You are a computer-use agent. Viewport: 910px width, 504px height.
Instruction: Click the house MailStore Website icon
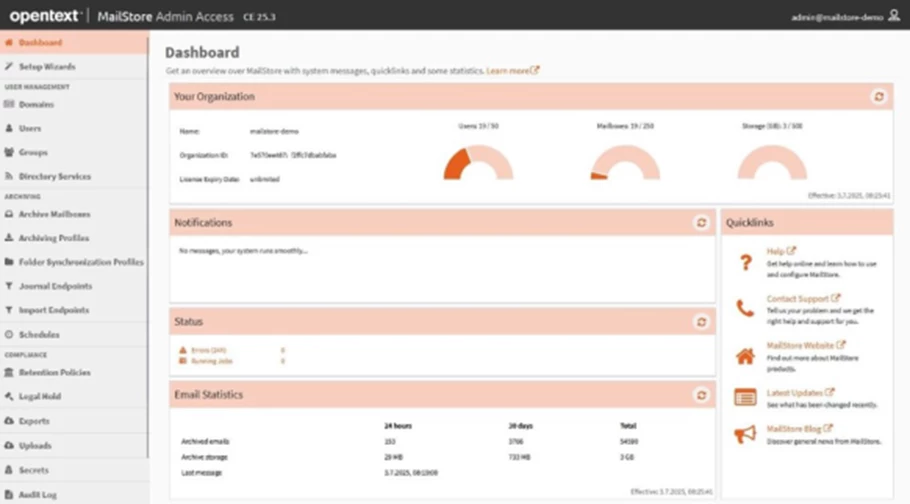745,356
